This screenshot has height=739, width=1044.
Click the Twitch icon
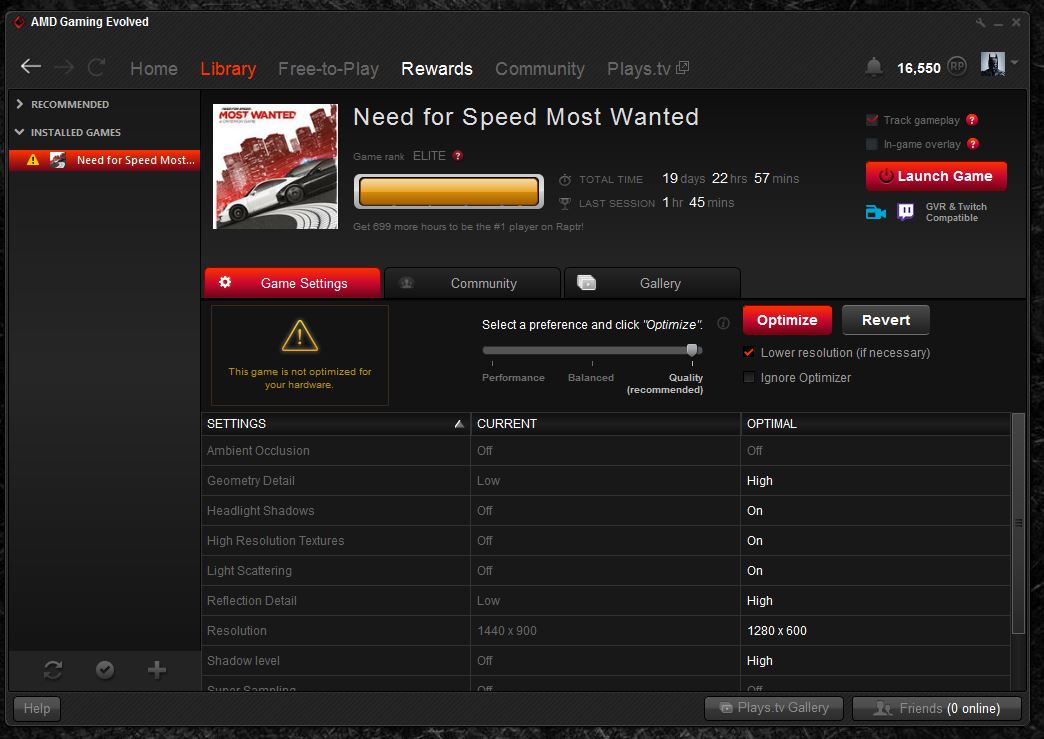906,211
